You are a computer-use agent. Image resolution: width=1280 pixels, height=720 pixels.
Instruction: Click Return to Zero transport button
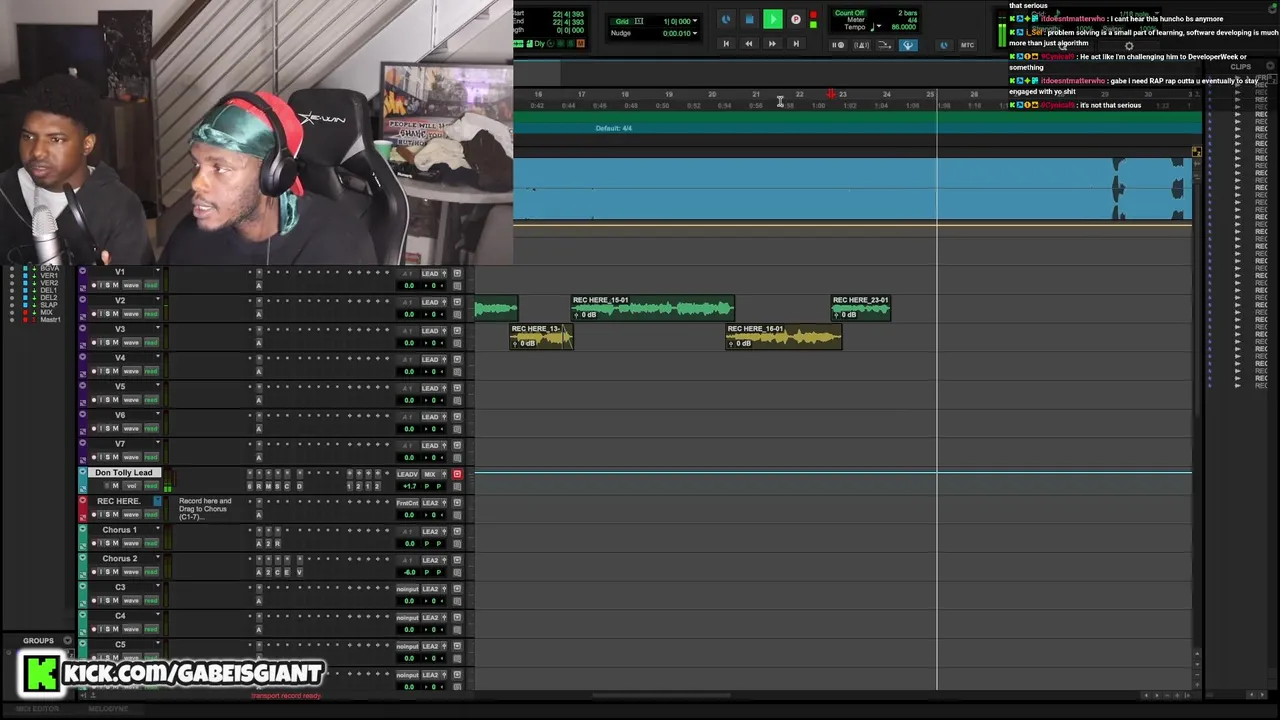[726, 44]
